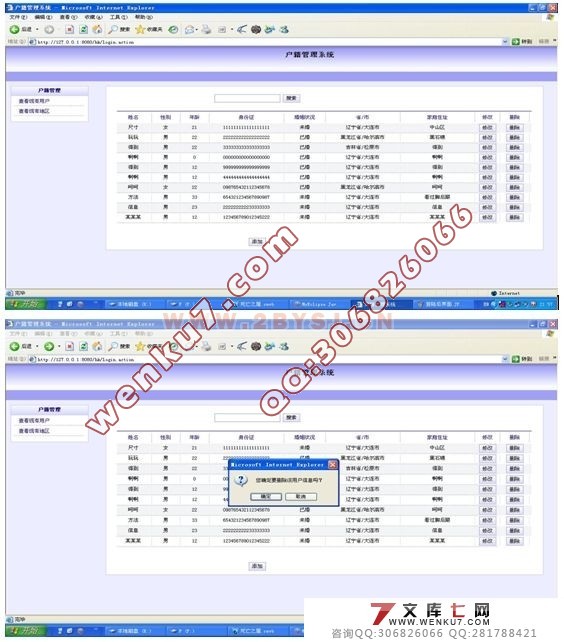The height and width of the screenshot is (642, 564).
Task: Click the 添加 button below the lower table
Action: [x=257, y=566]
